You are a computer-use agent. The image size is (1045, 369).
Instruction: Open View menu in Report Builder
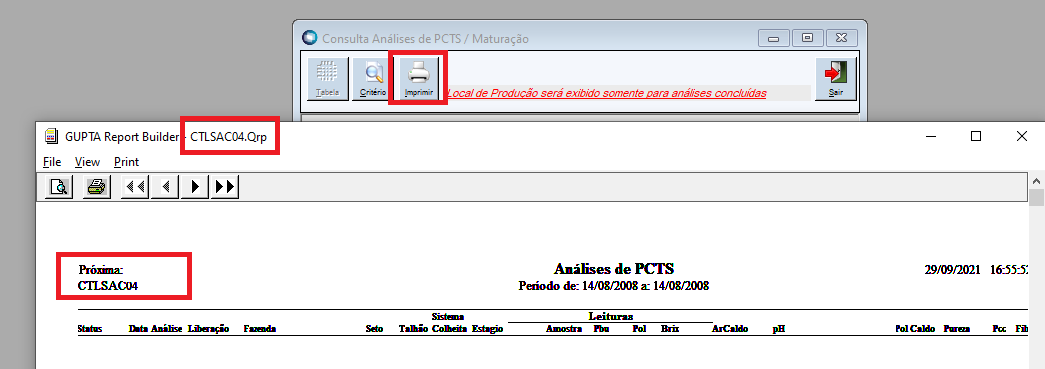click(87, 162)
